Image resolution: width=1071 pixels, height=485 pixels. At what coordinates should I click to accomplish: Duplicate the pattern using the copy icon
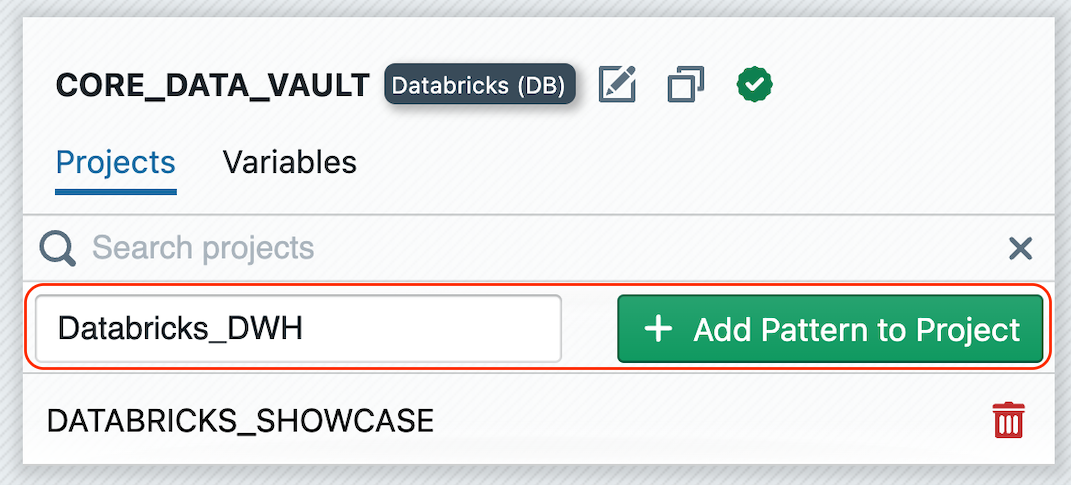(x=686, y=84)
